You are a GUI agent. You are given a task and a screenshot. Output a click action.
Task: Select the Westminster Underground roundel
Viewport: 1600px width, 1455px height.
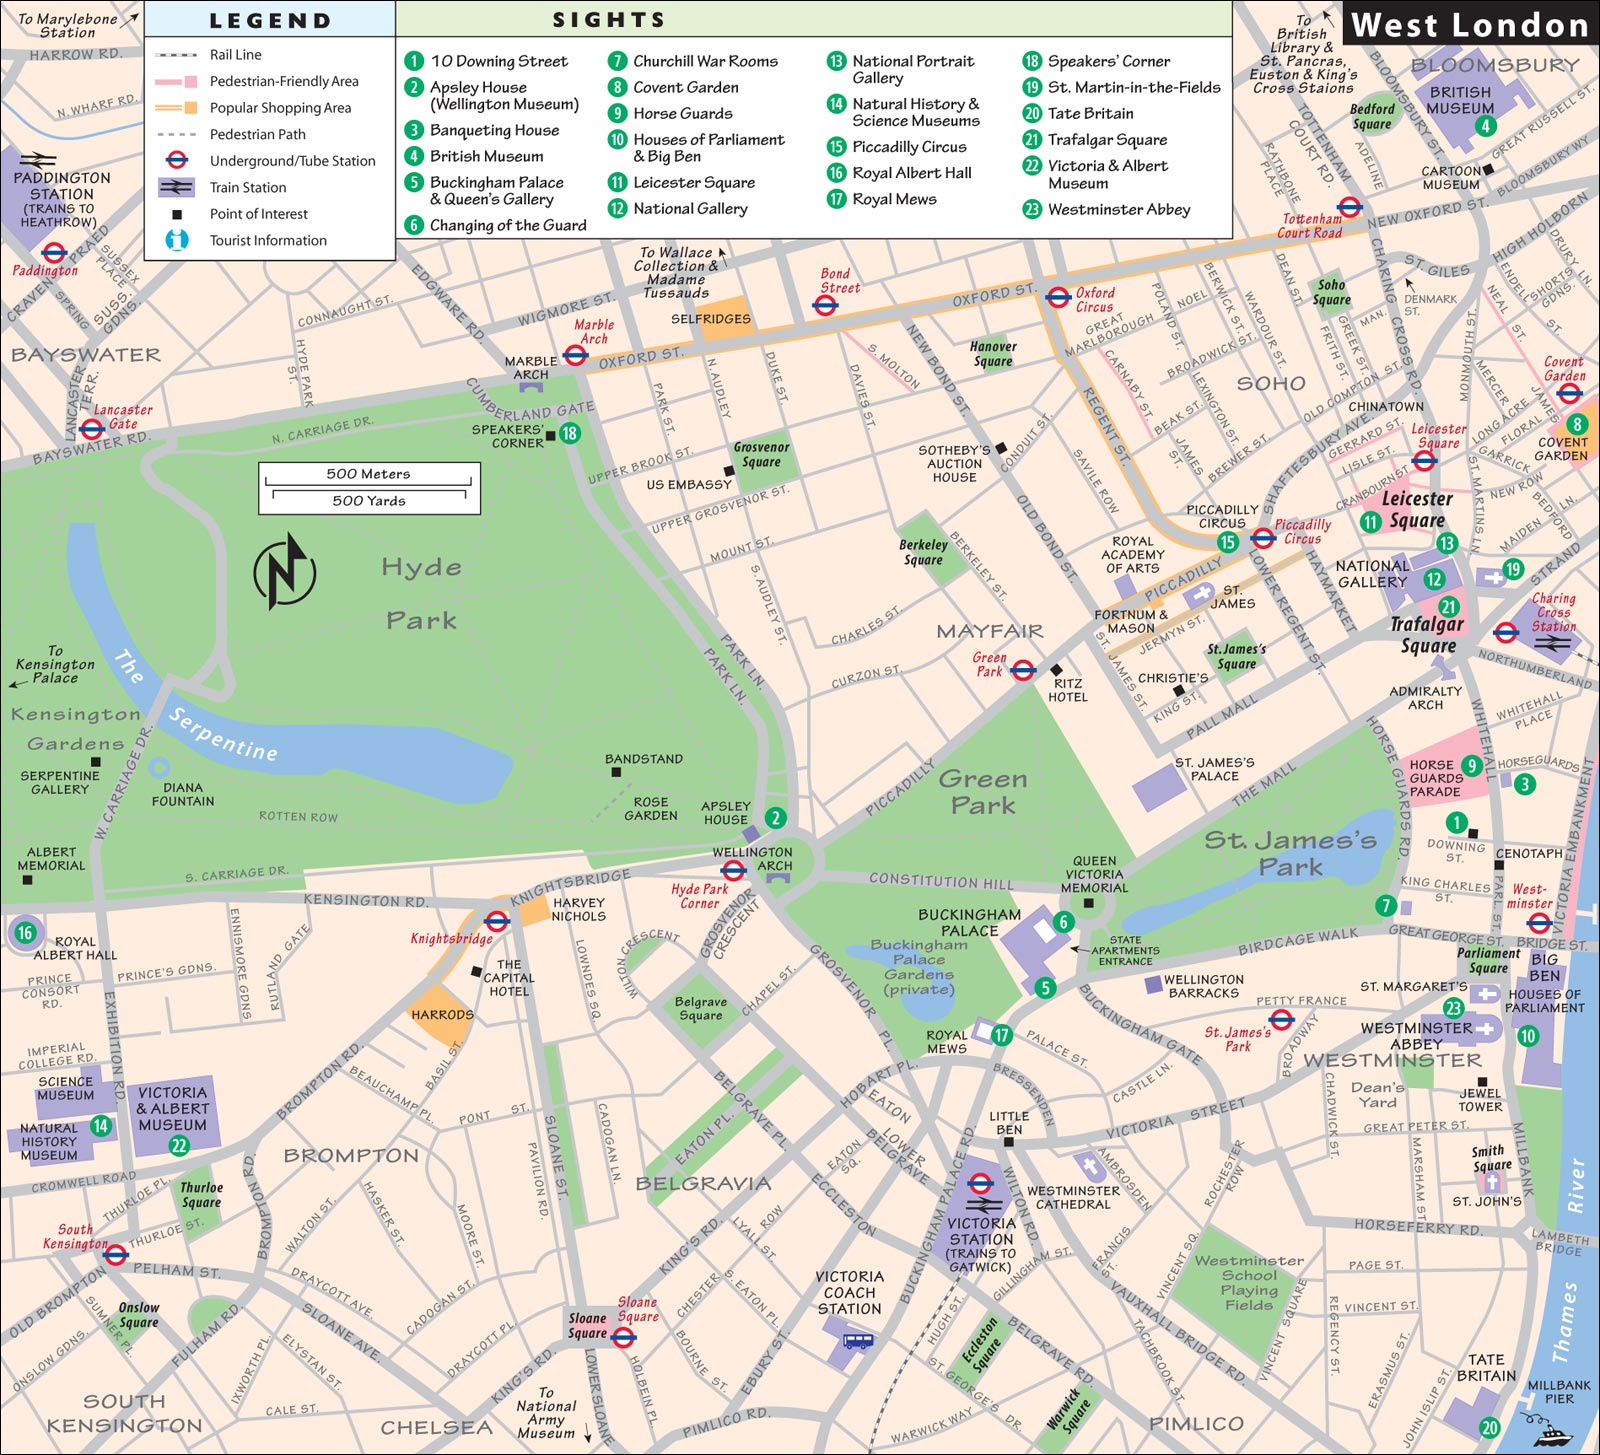[x=1540, y=923]
